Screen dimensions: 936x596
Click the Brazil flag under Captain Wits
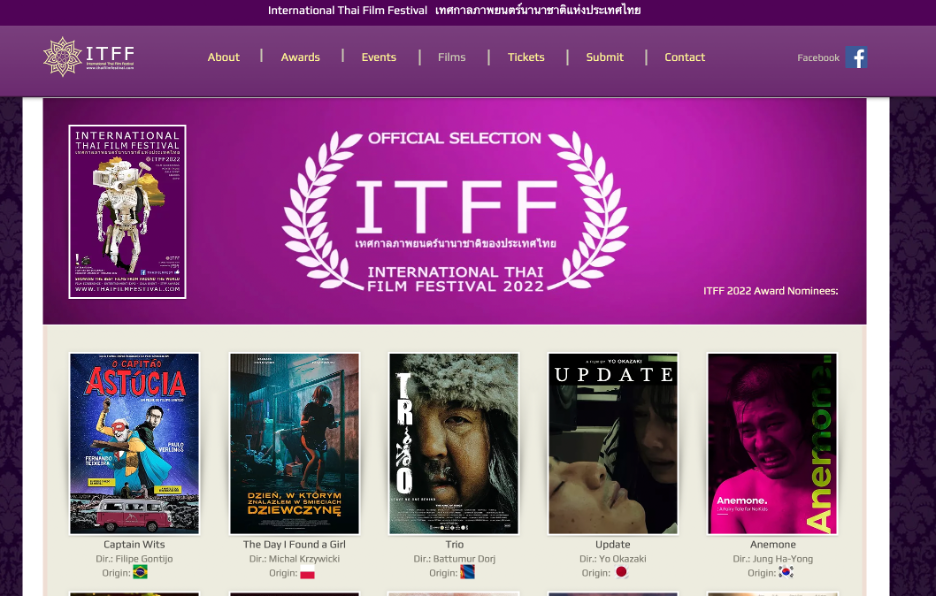coord(140,573)
